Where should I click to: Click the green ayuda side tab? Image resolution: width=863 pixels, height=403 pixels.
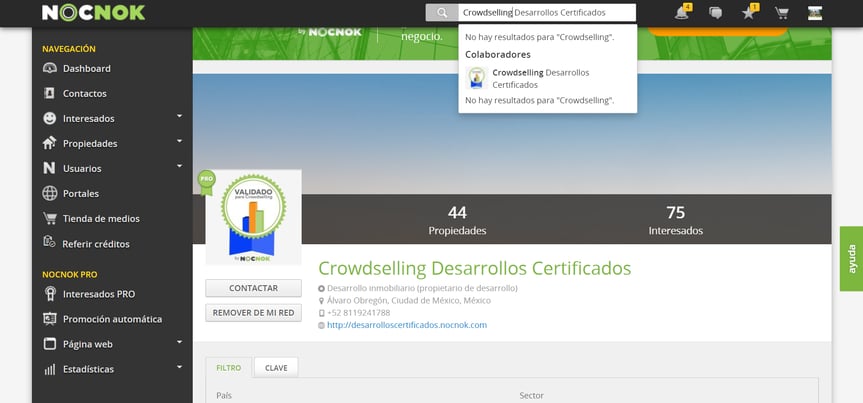[851, 259]
